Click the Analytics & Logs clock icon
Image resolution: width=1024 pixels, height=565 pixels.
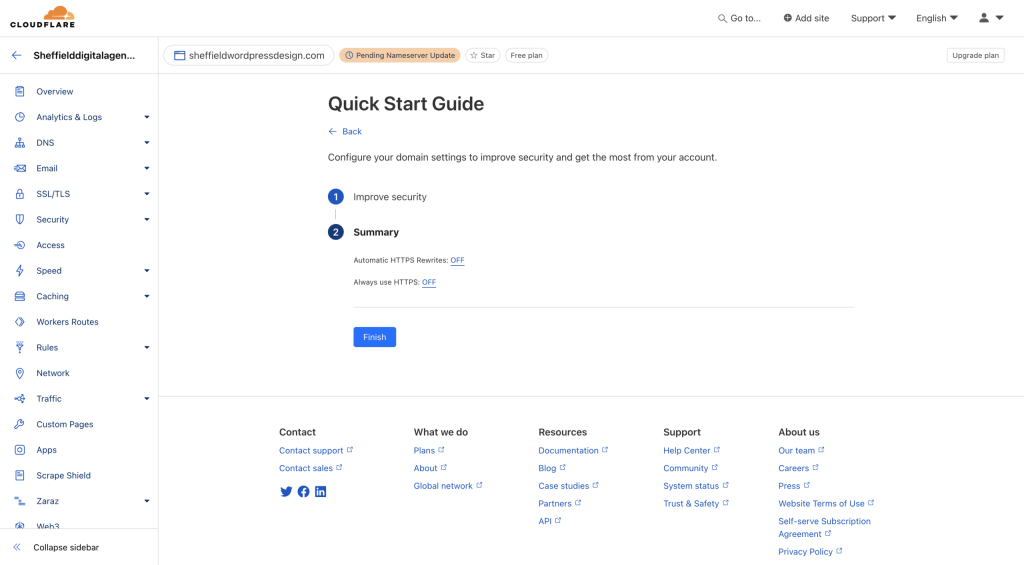coord(20,117)
